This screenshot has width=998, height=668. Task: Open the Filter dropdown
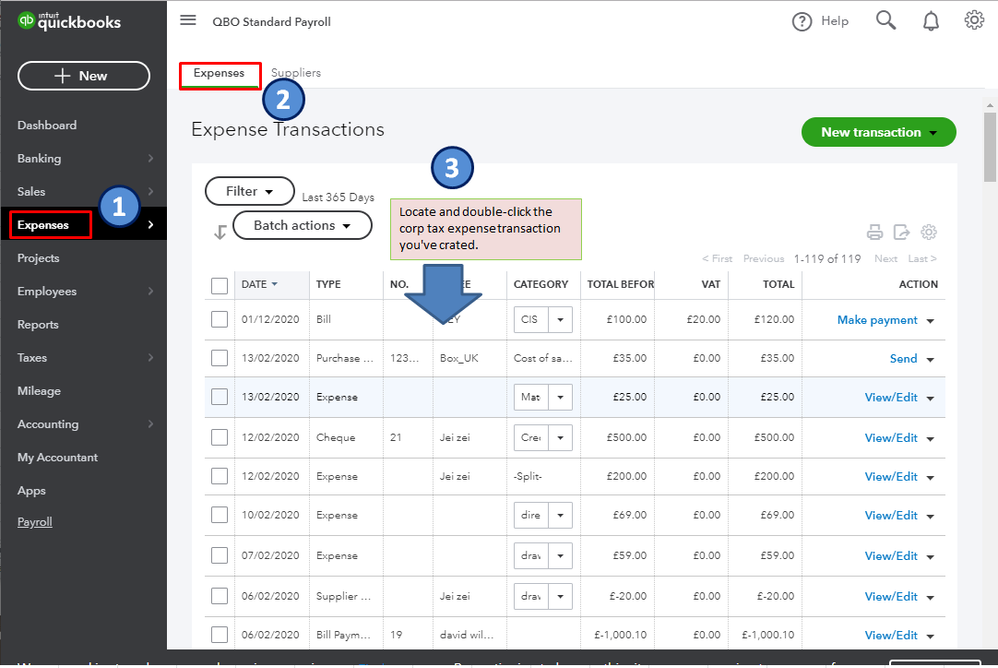click(x=249, y=191)
